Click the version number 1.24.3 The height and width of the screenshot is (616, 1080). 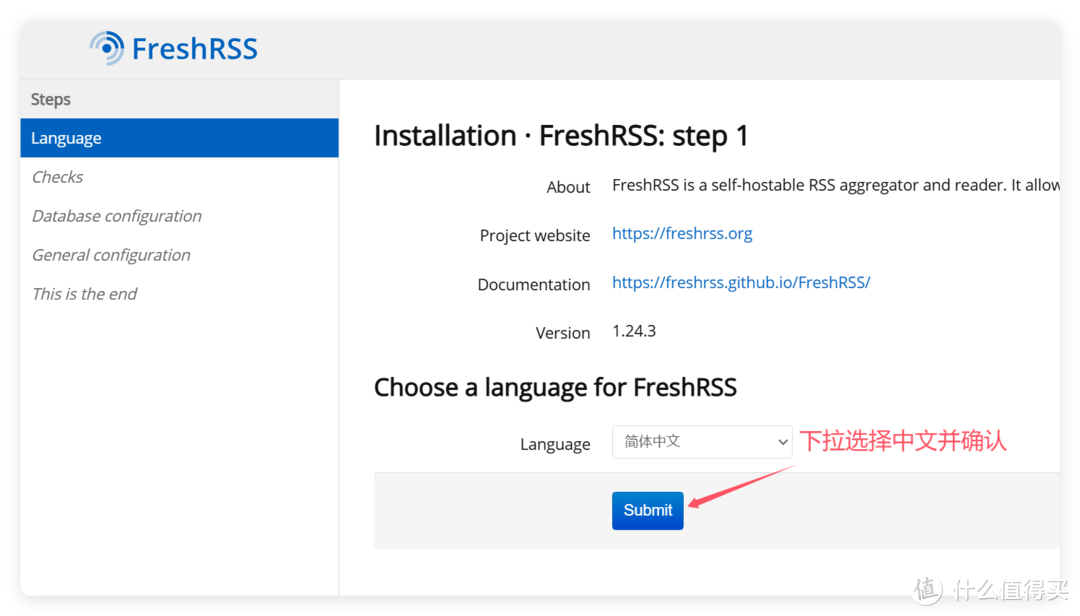pyautogui.click(x=634, y=331)
